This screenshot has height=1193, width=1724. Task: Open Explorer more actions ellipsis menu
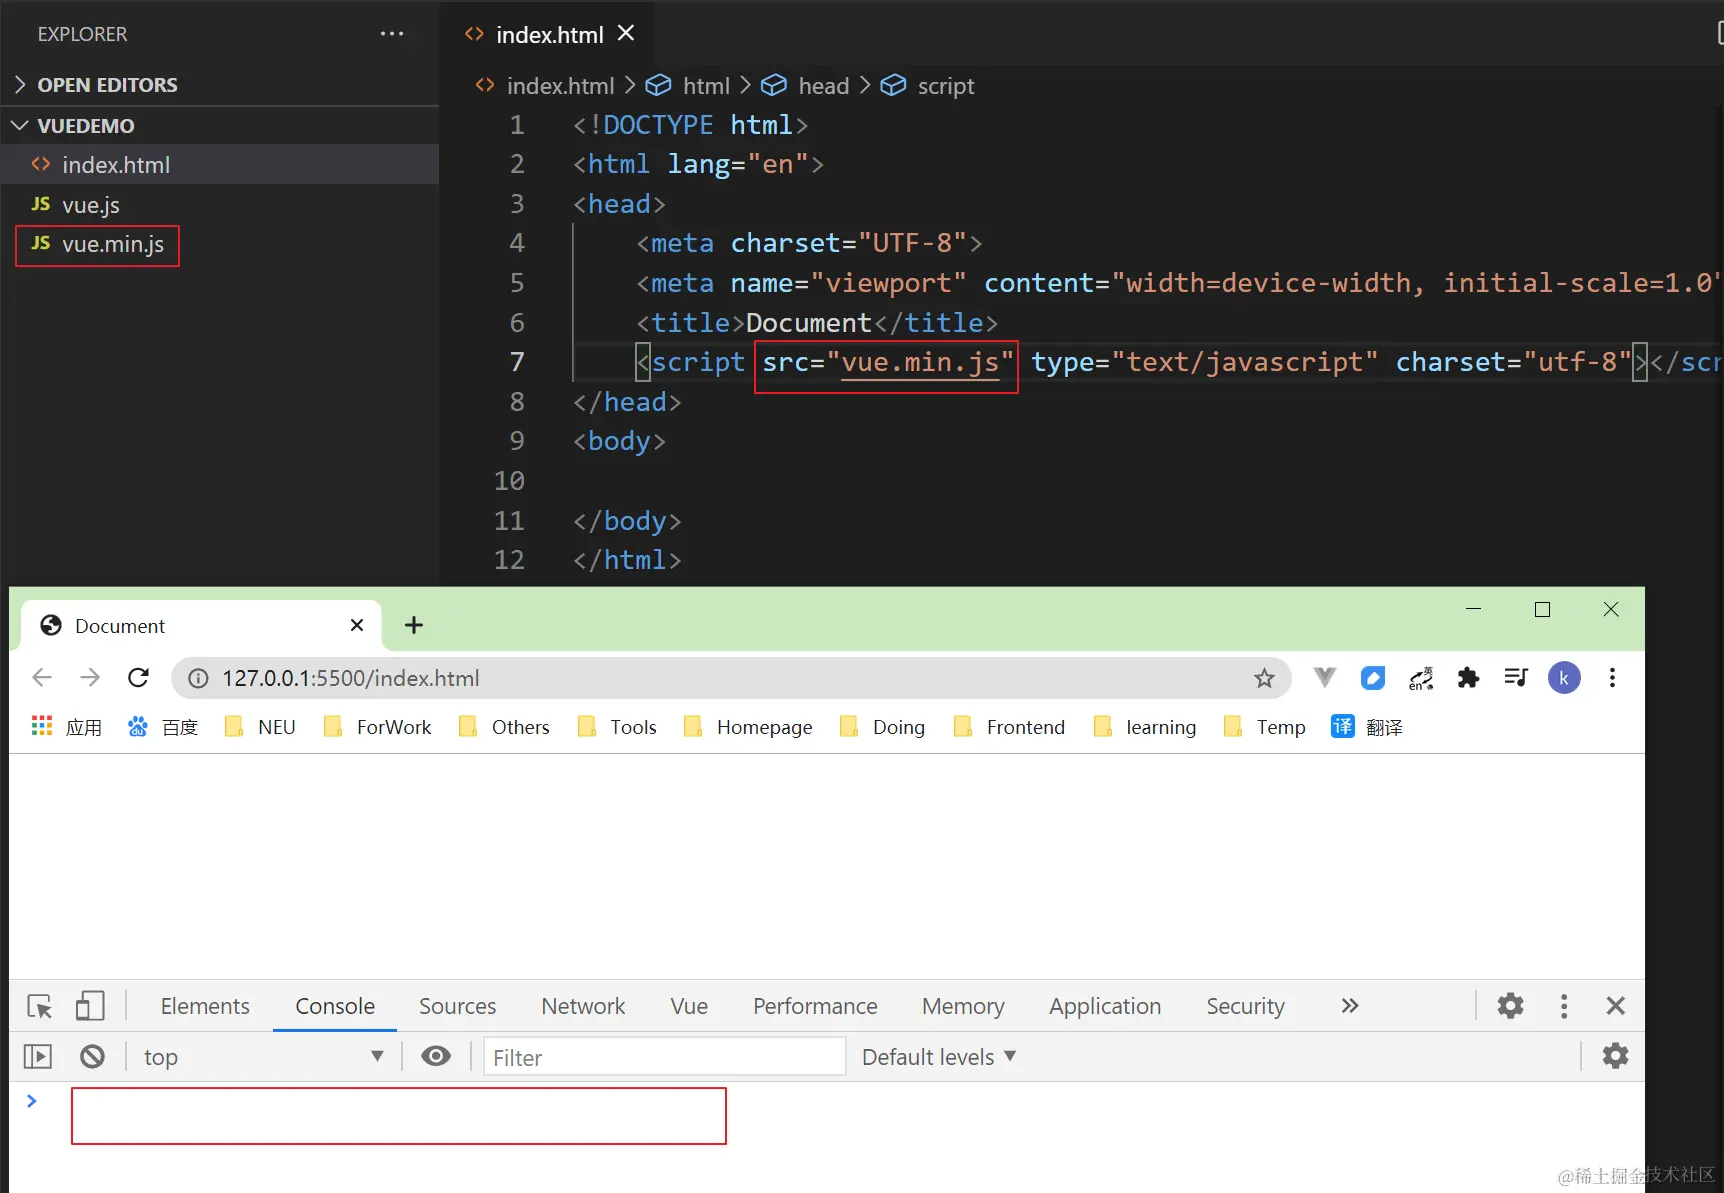392,34
